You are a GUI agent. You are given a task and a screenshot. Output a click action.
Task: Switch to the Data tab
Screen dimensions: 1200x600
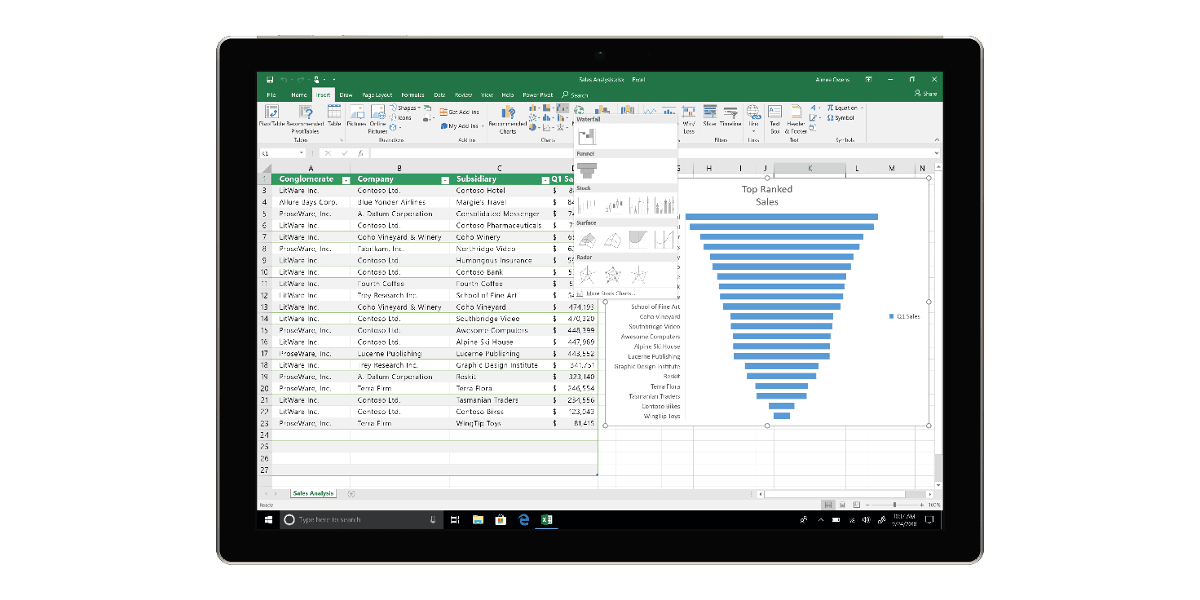439,94
